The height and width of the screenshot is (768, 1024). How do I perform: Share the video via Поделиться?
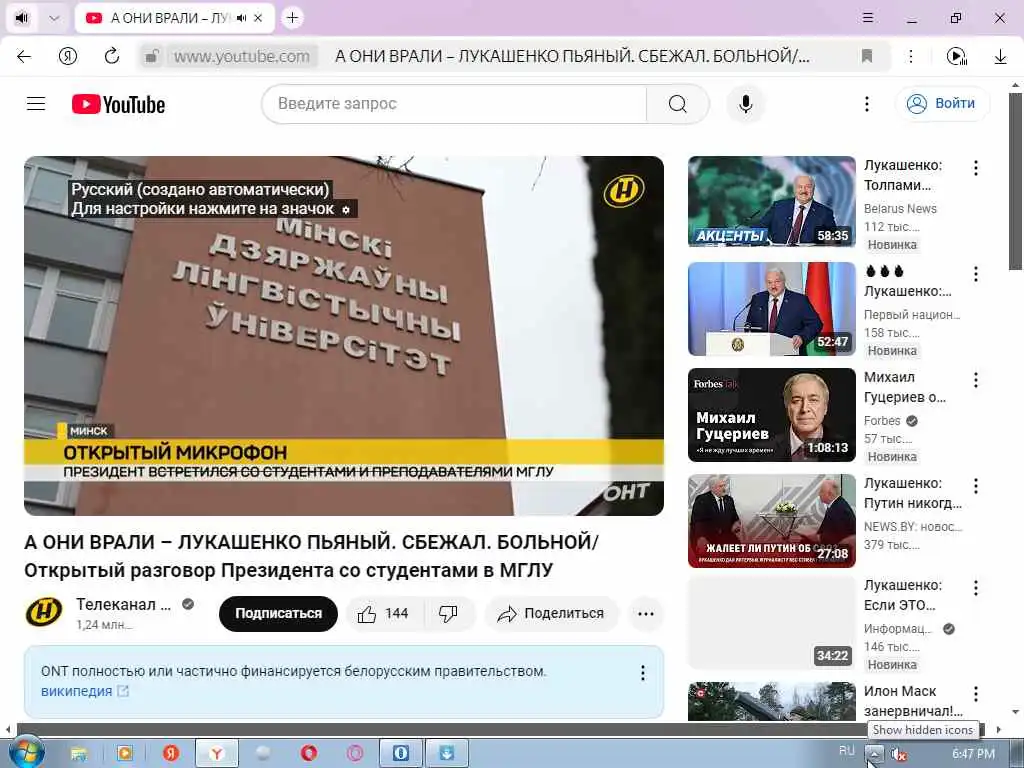click(x=551, y=613)
